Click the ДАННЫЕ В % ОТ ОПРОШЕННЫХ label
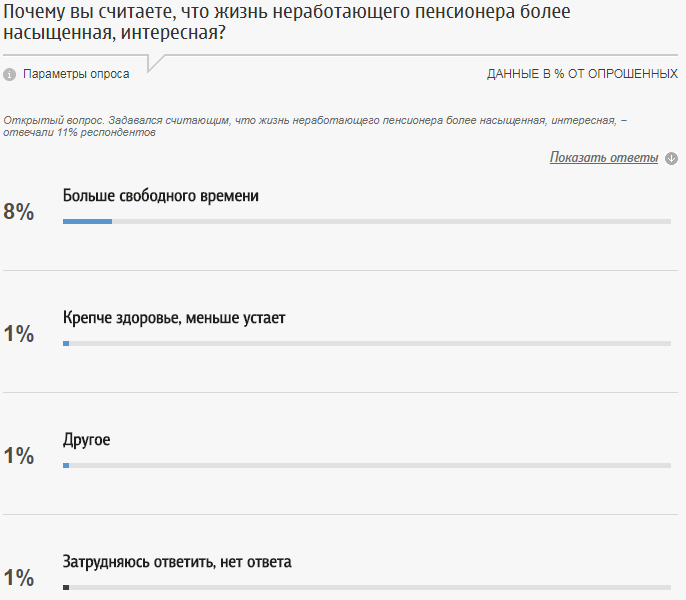 [582, 74]
